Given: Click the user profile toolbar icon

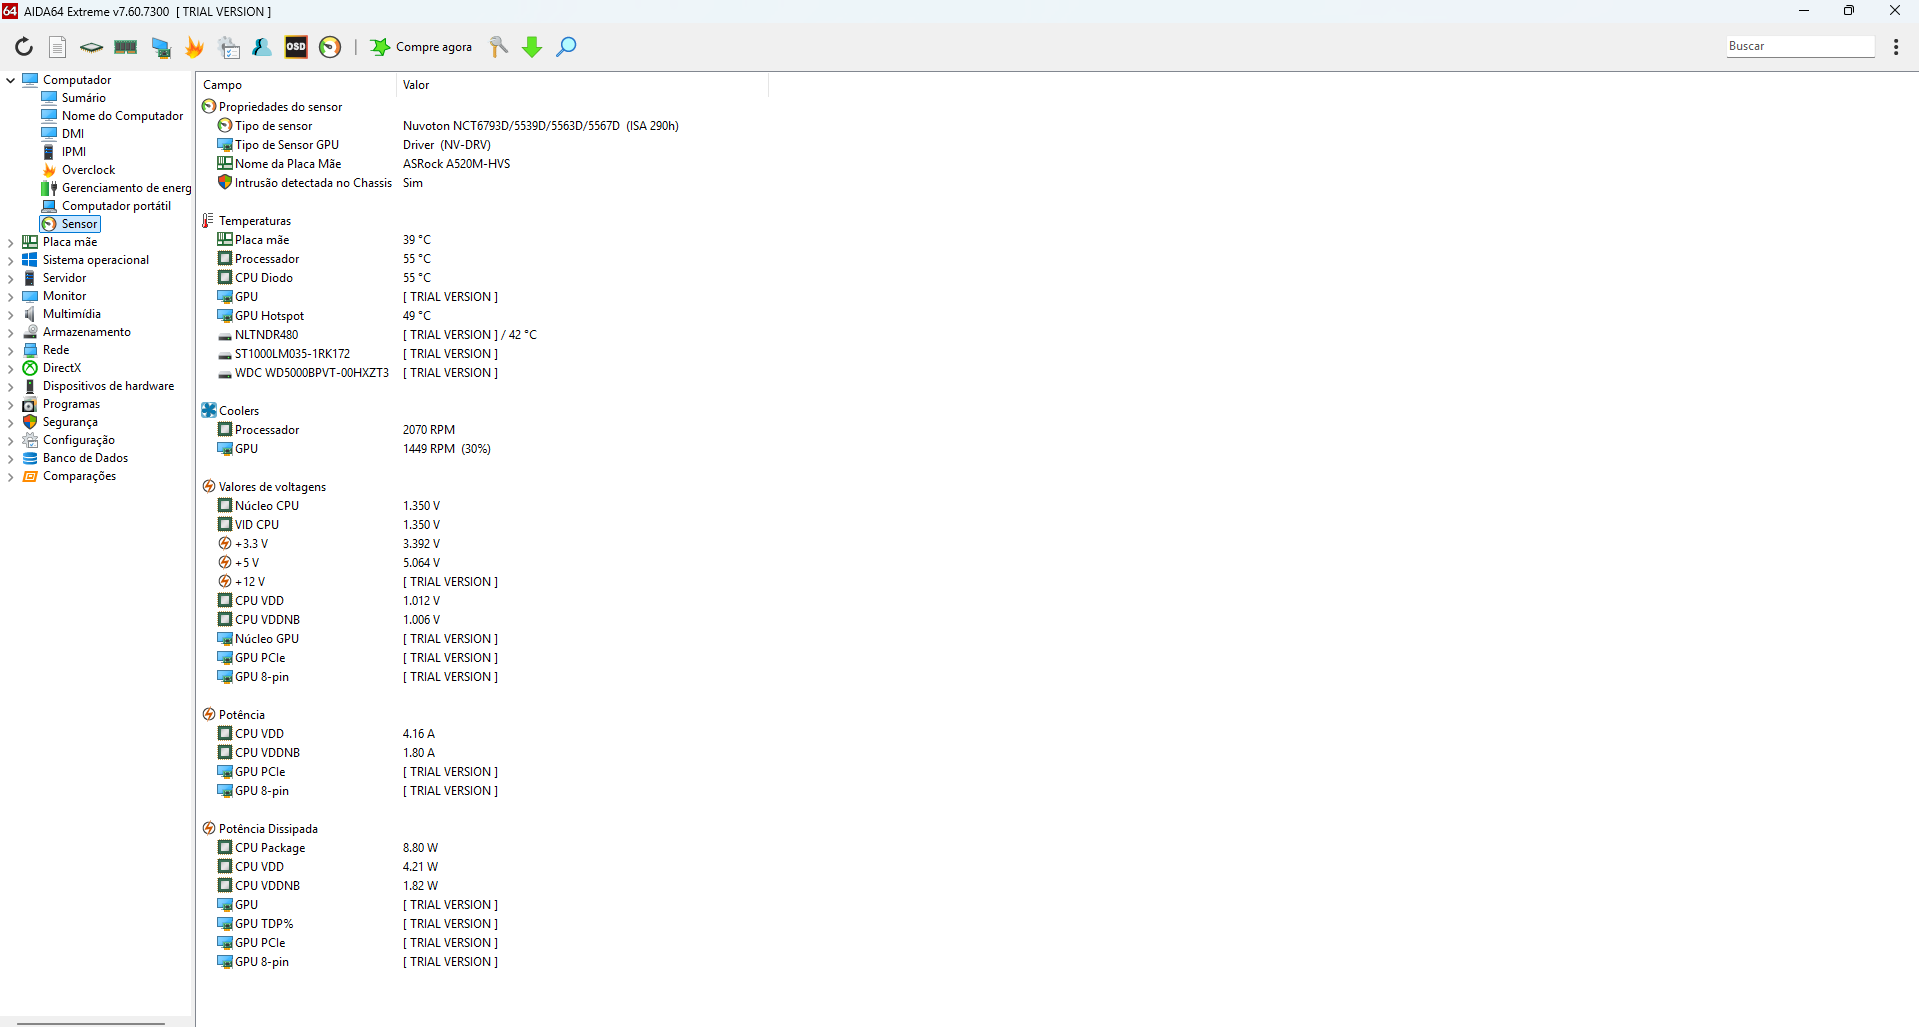Looking at the screenshot, I should (x=262, y=47).
